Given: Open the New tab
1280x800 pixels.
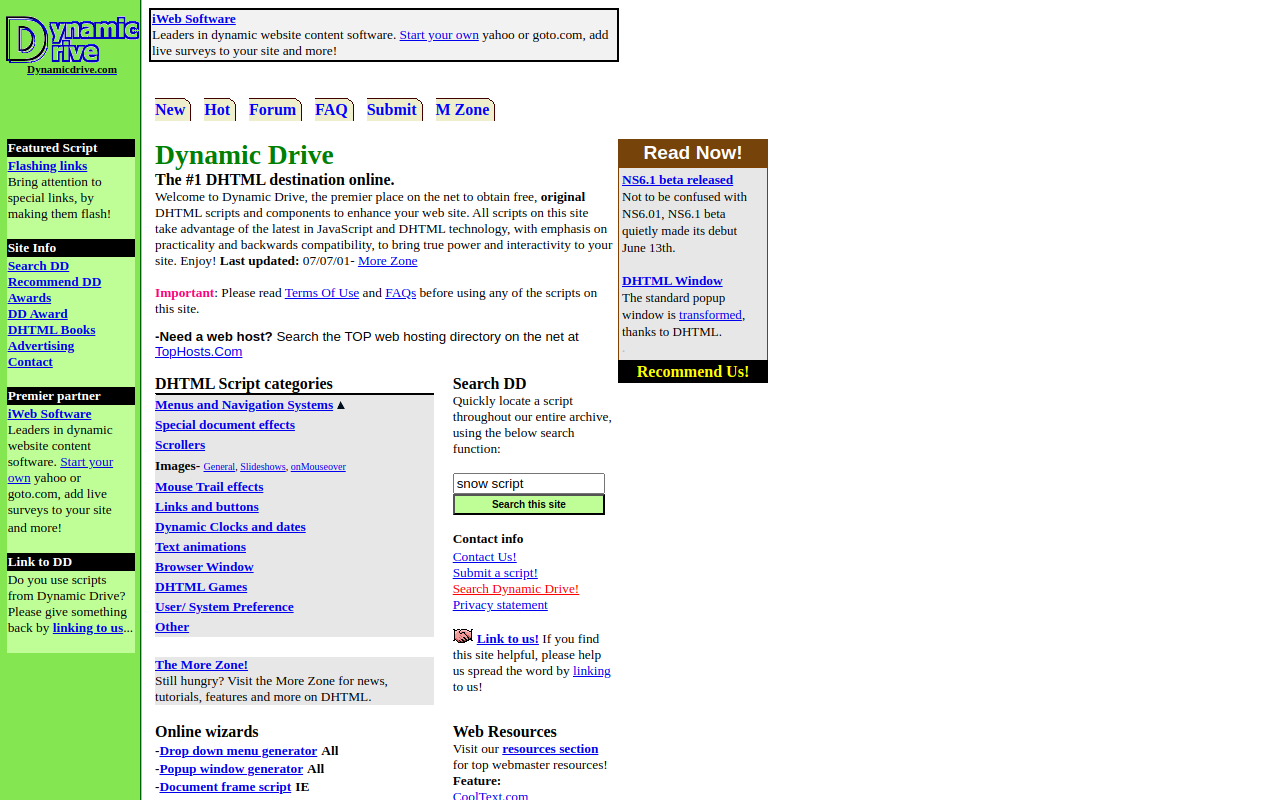Looking at the screenshot, I should (170, 110).
